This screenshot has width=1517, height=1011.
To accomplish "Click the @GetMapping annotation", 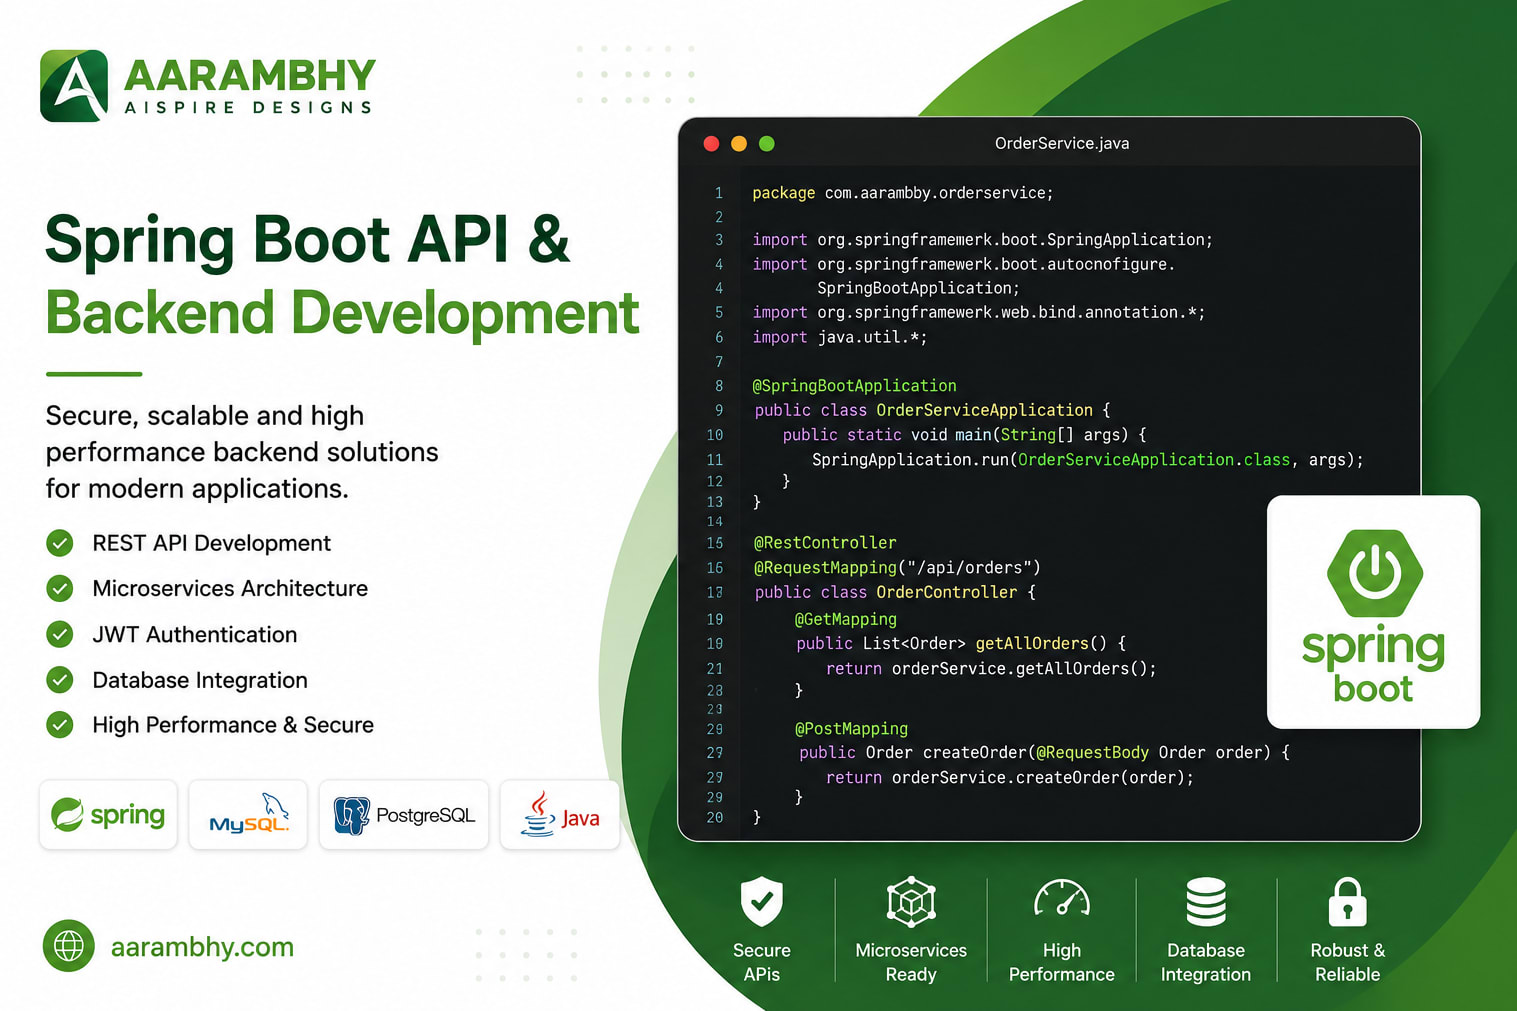I will (845, 619).
